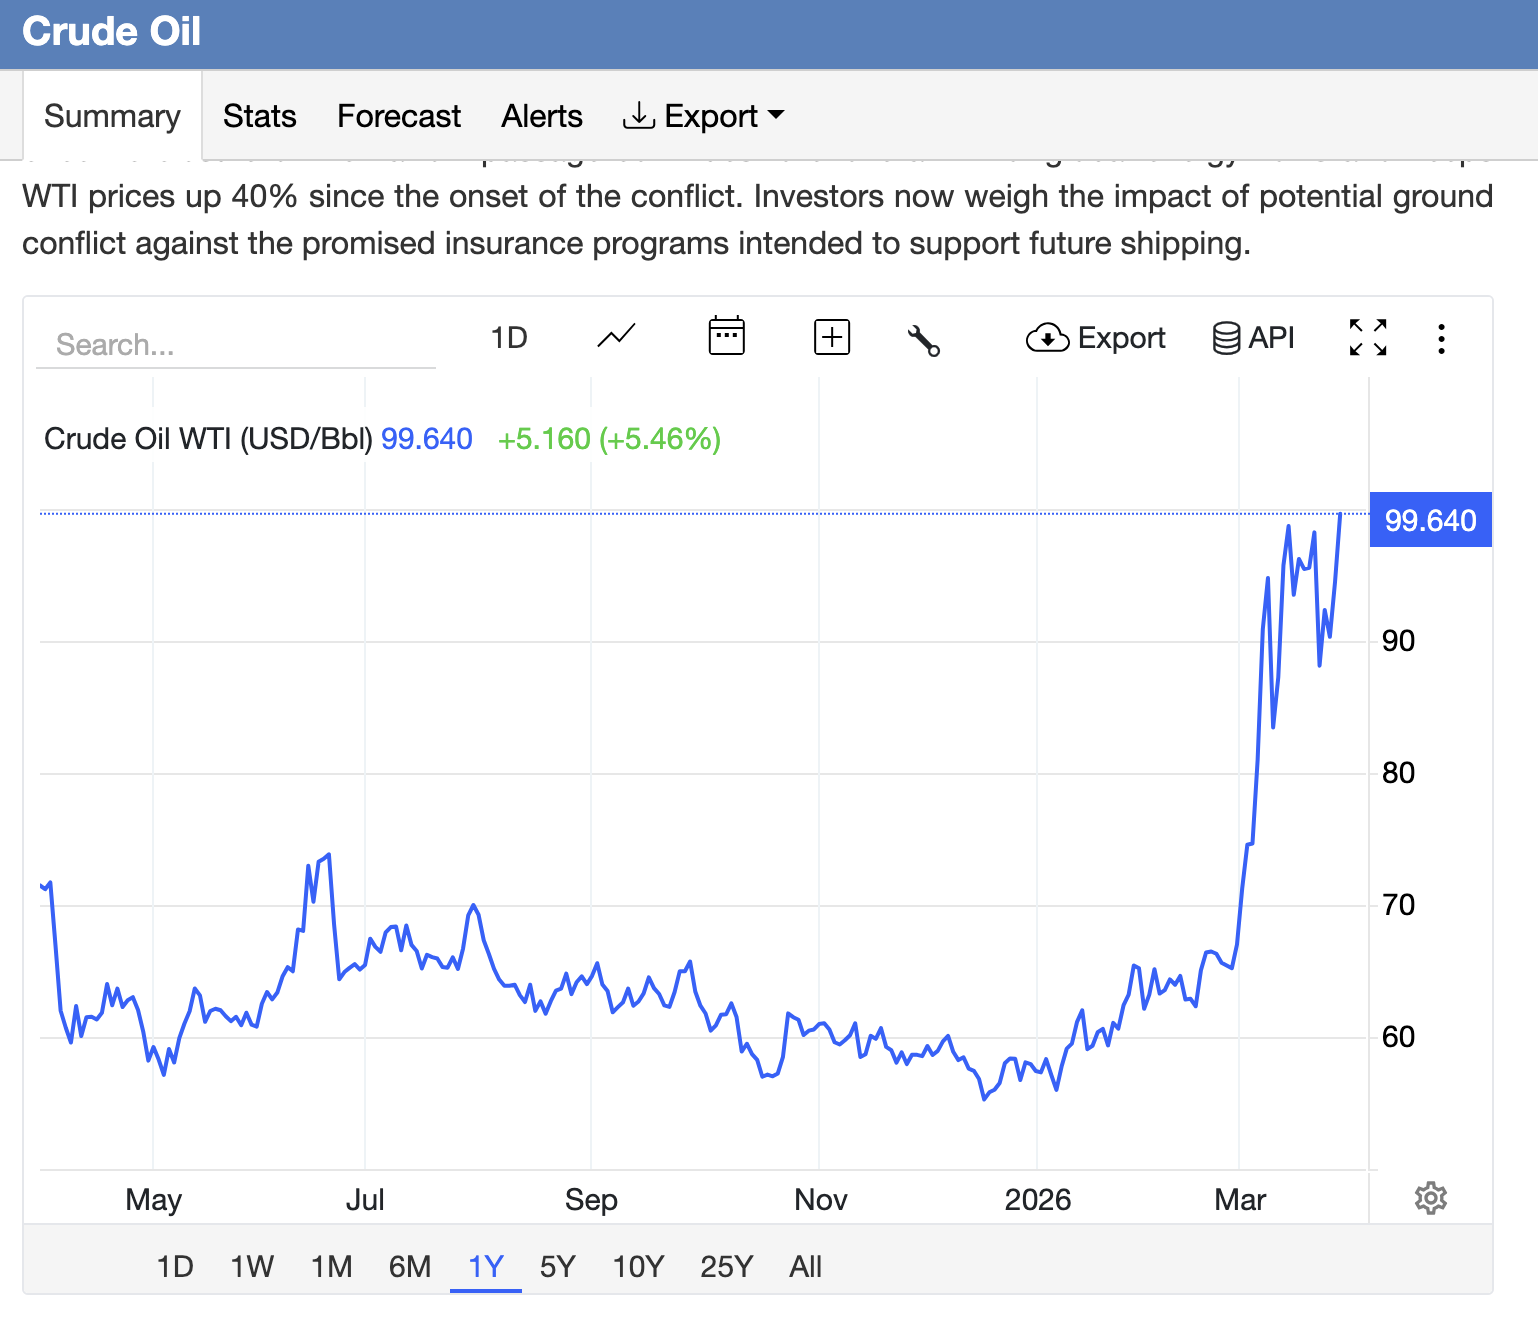Select the 25Y time range
Viewport: 1538px width, 1330px height.
(727, 1267)
